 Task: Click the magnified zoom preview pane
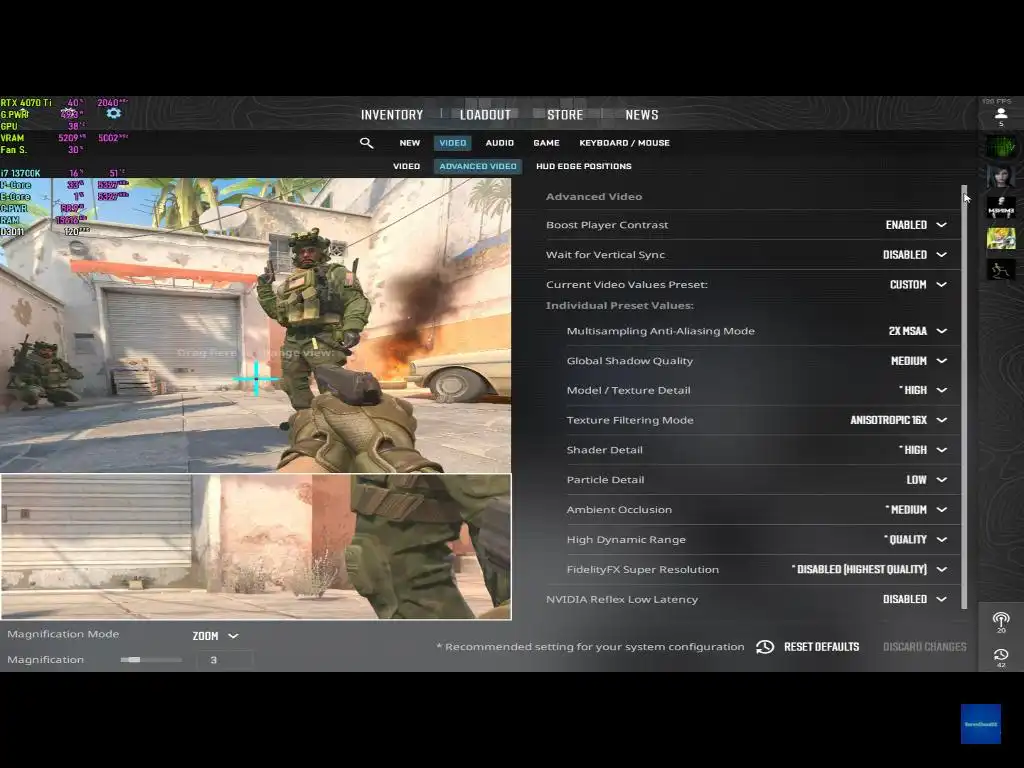click(x=256, y=547)
